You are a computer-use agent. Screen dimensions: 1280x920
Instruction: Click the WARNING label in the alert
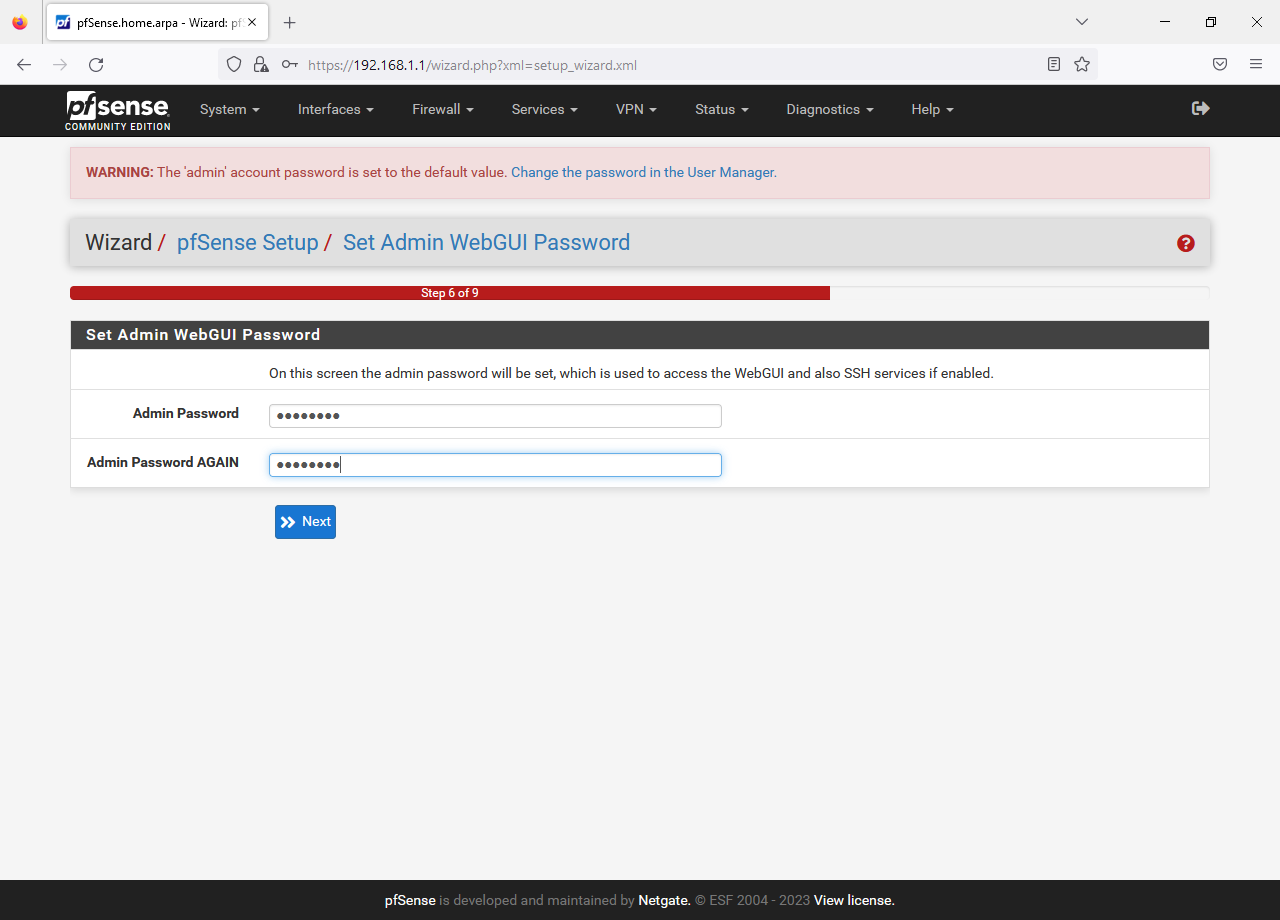coord(120,172)
